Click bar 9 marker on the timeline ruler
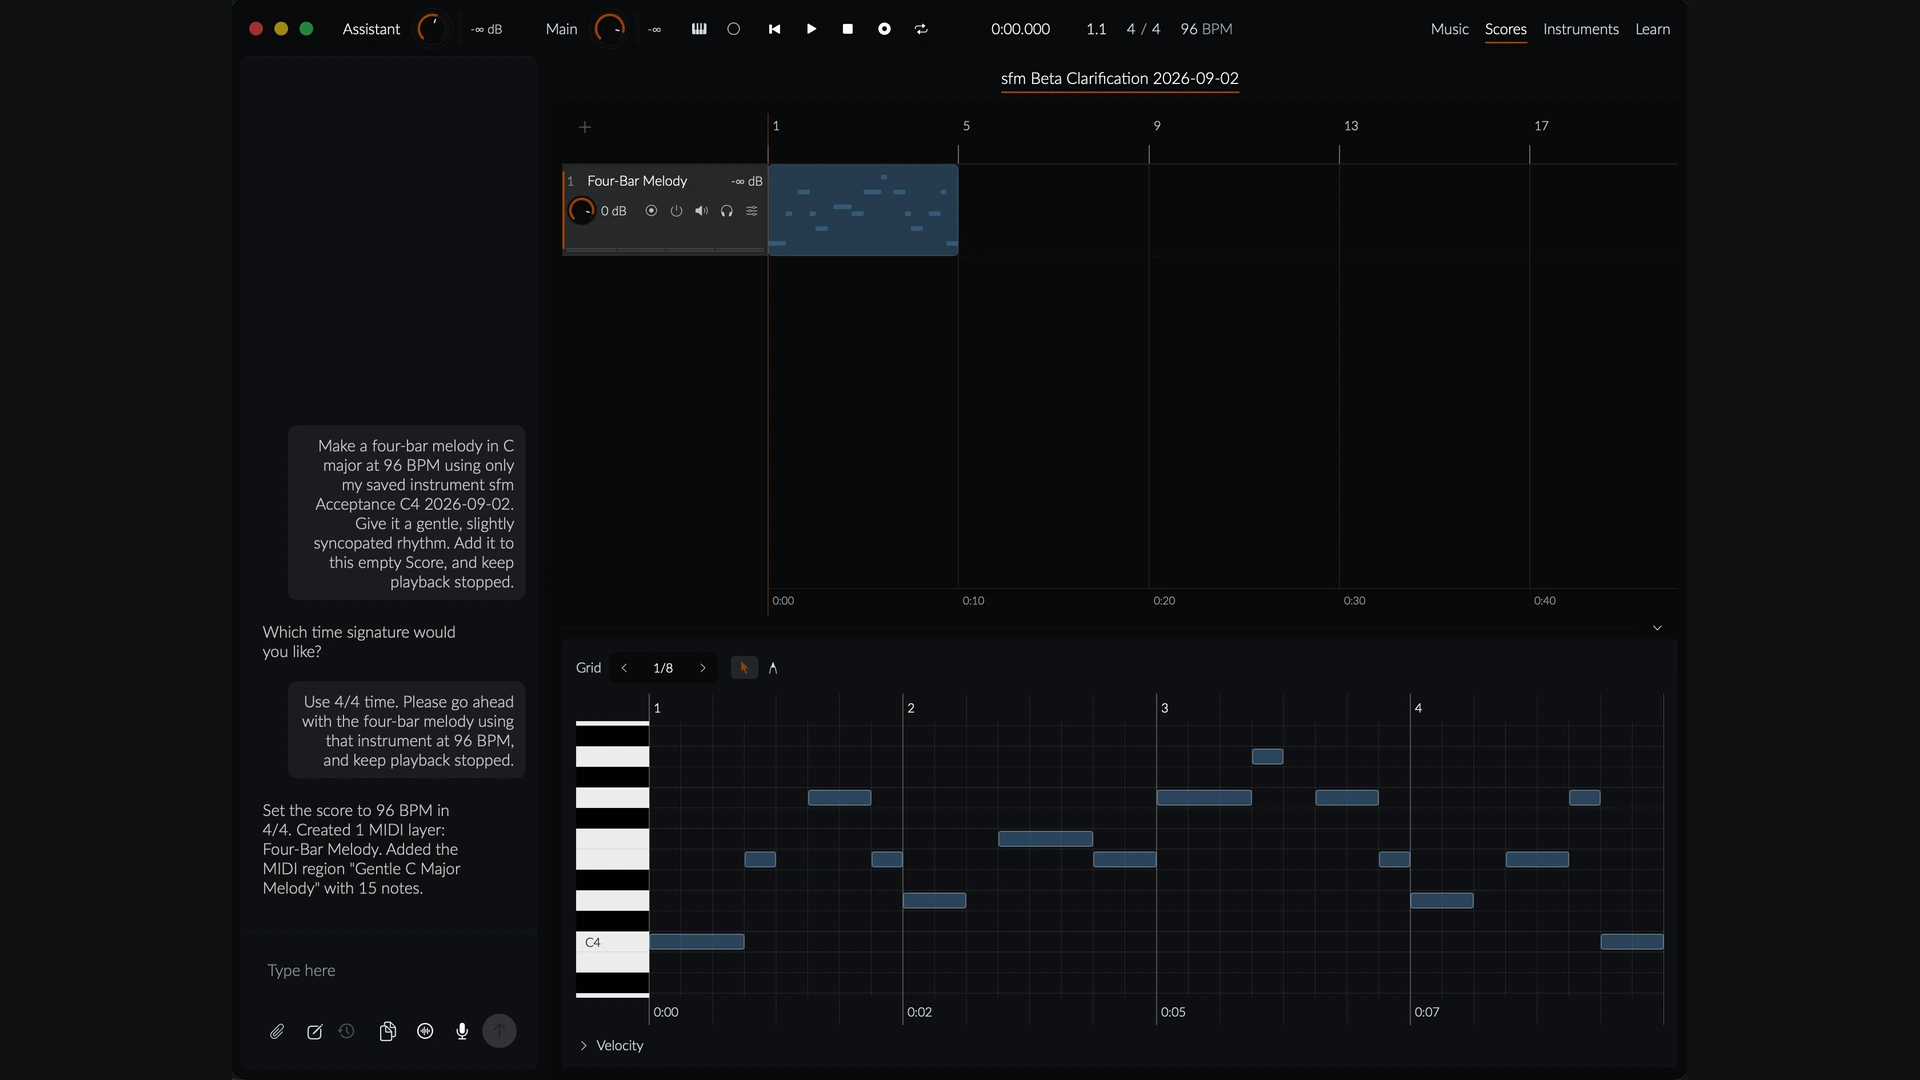Image resolution: width=1920 pixels, height=1080 pixels. (x=1157, y=126)
